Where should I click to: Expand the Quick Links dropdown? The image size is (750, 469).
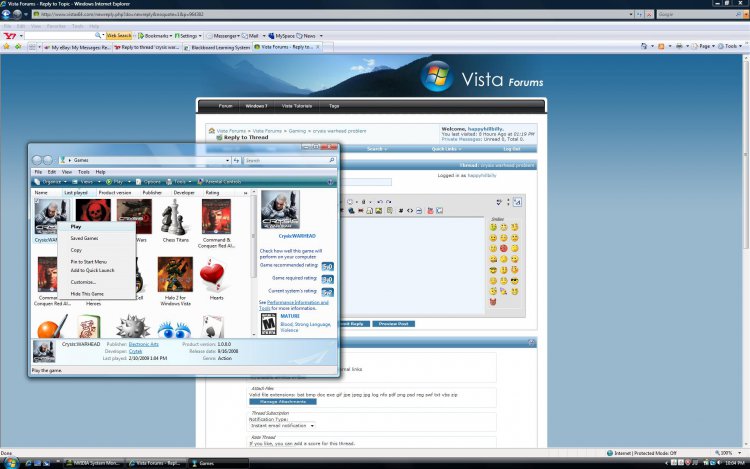point(446,149)
